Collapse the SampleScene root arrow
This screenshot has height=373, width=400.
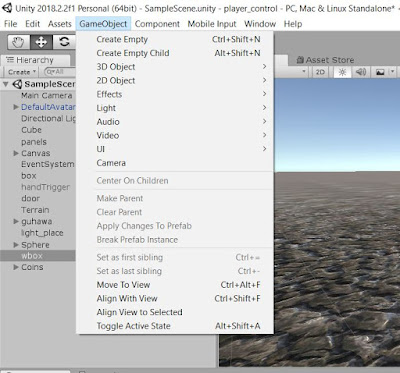(x=6, y=84)
